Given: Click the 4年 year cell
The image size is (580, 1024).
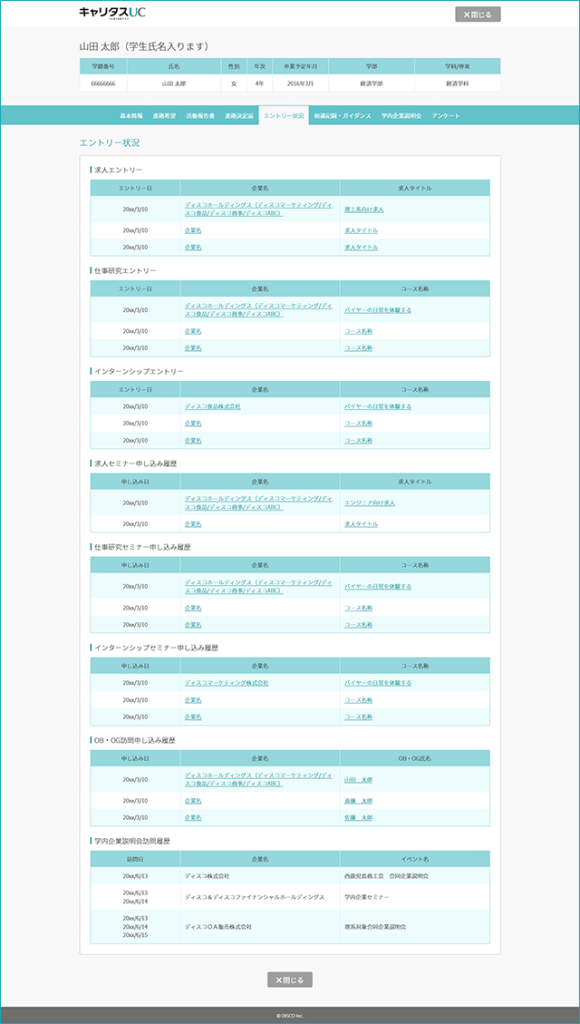Looking at the screenshot, I should coord(259,84).
